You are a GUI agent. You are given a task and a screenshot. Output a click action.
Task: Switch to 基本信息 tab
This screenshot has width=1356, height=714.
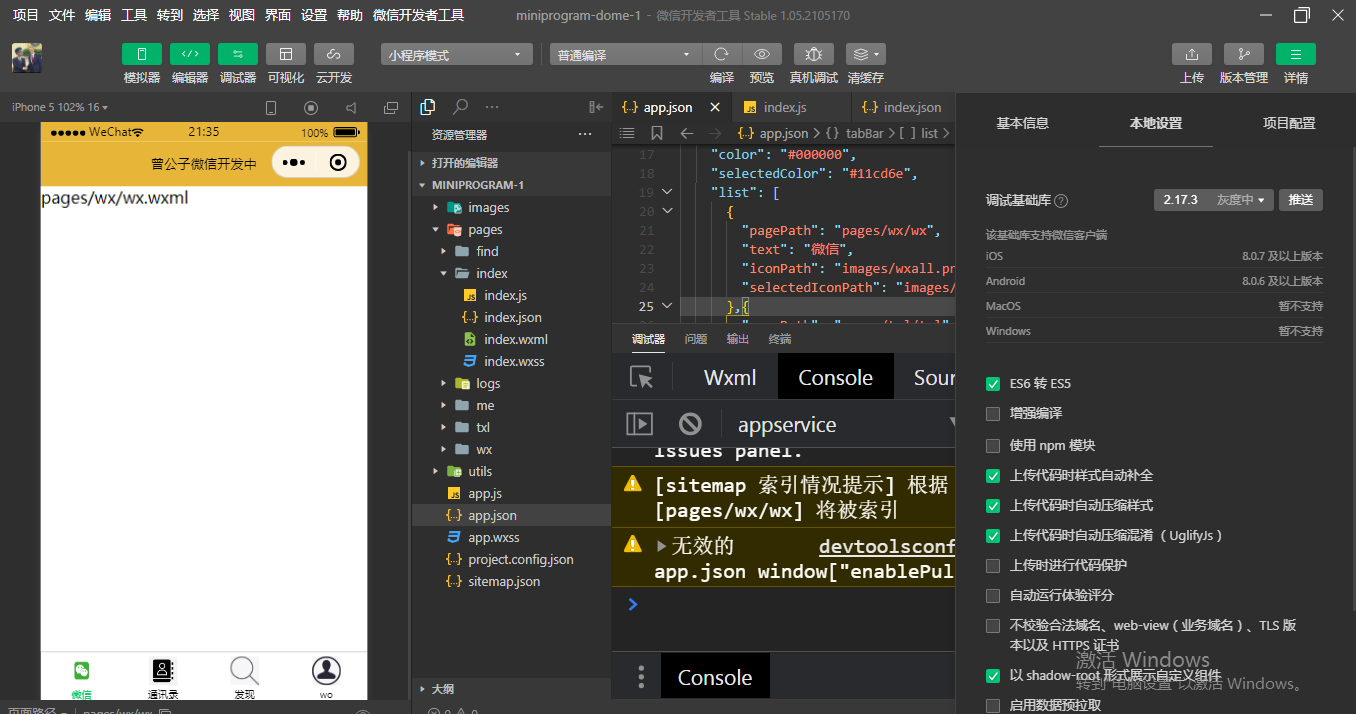tap(1023, 123)
